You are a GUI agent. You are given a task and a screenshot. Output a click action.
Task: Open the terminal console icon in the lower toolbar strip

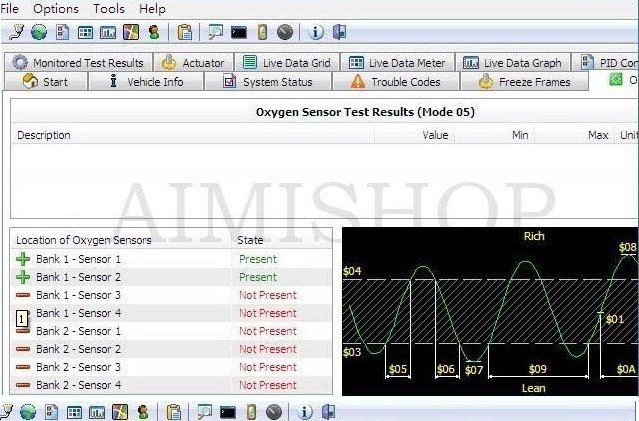coord(227,412)
